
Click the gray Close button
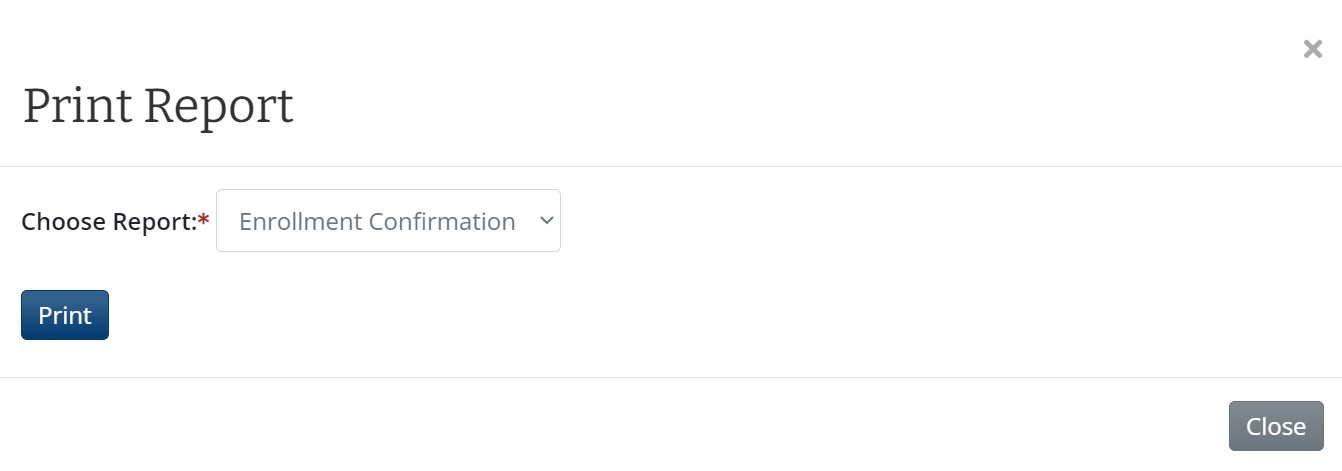click(1275, 426)
